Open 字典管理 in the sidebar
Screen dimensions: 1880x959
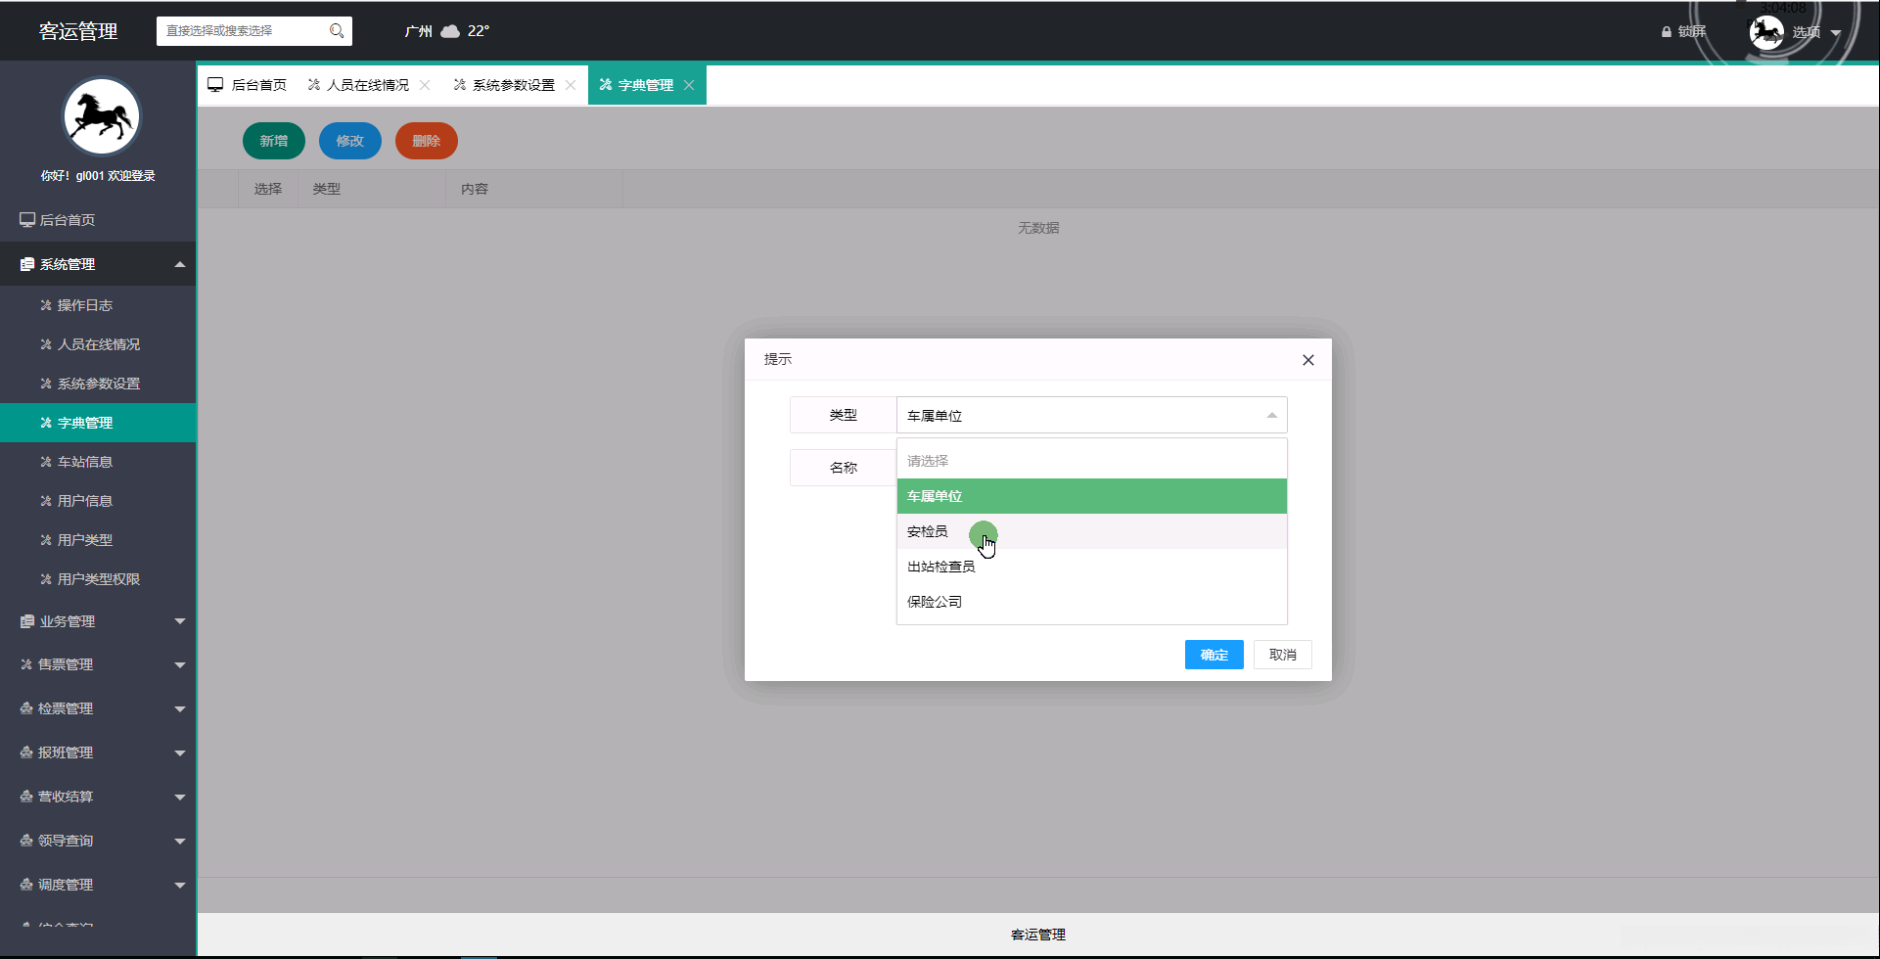(98, 422)
